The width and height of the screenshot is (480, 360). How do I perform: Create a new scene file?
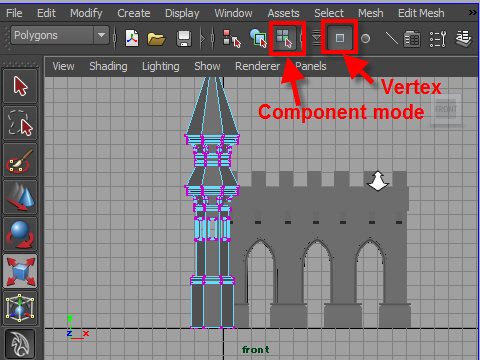(x=132, y=38)
